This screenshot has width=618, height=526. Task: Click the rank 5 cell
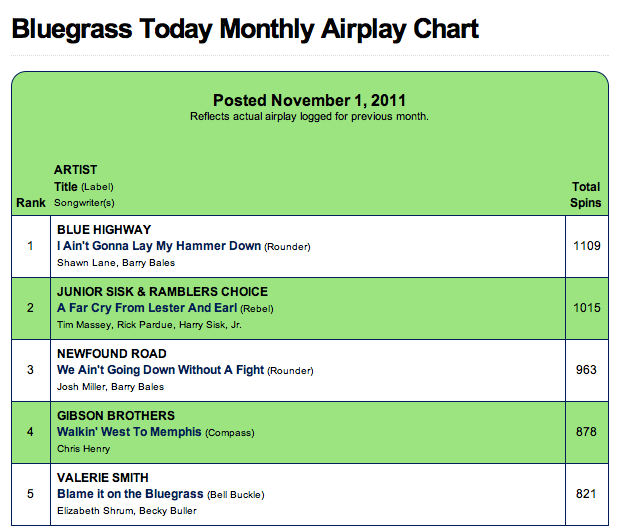[x=31, y=494]
